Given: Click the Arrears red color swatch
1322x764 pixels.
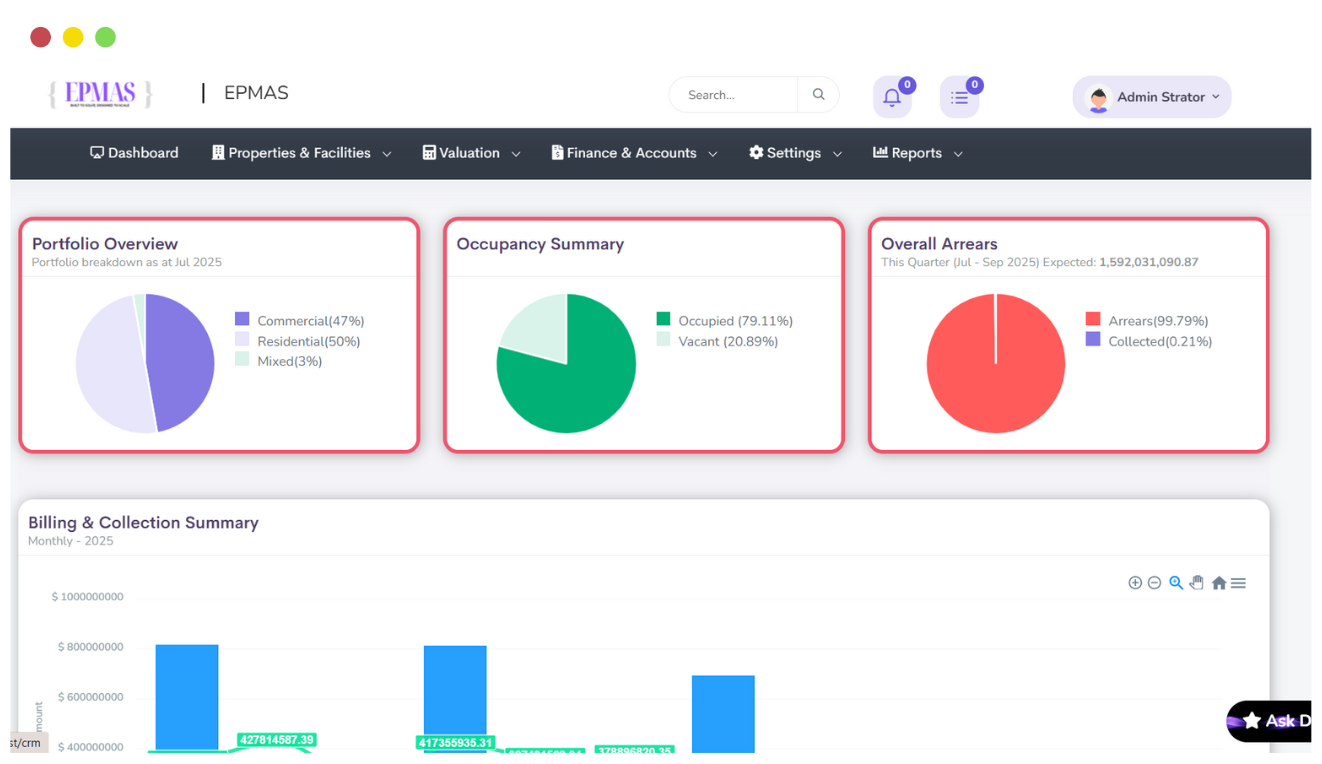Looking at the screenshot, I should pos(1093,319).
